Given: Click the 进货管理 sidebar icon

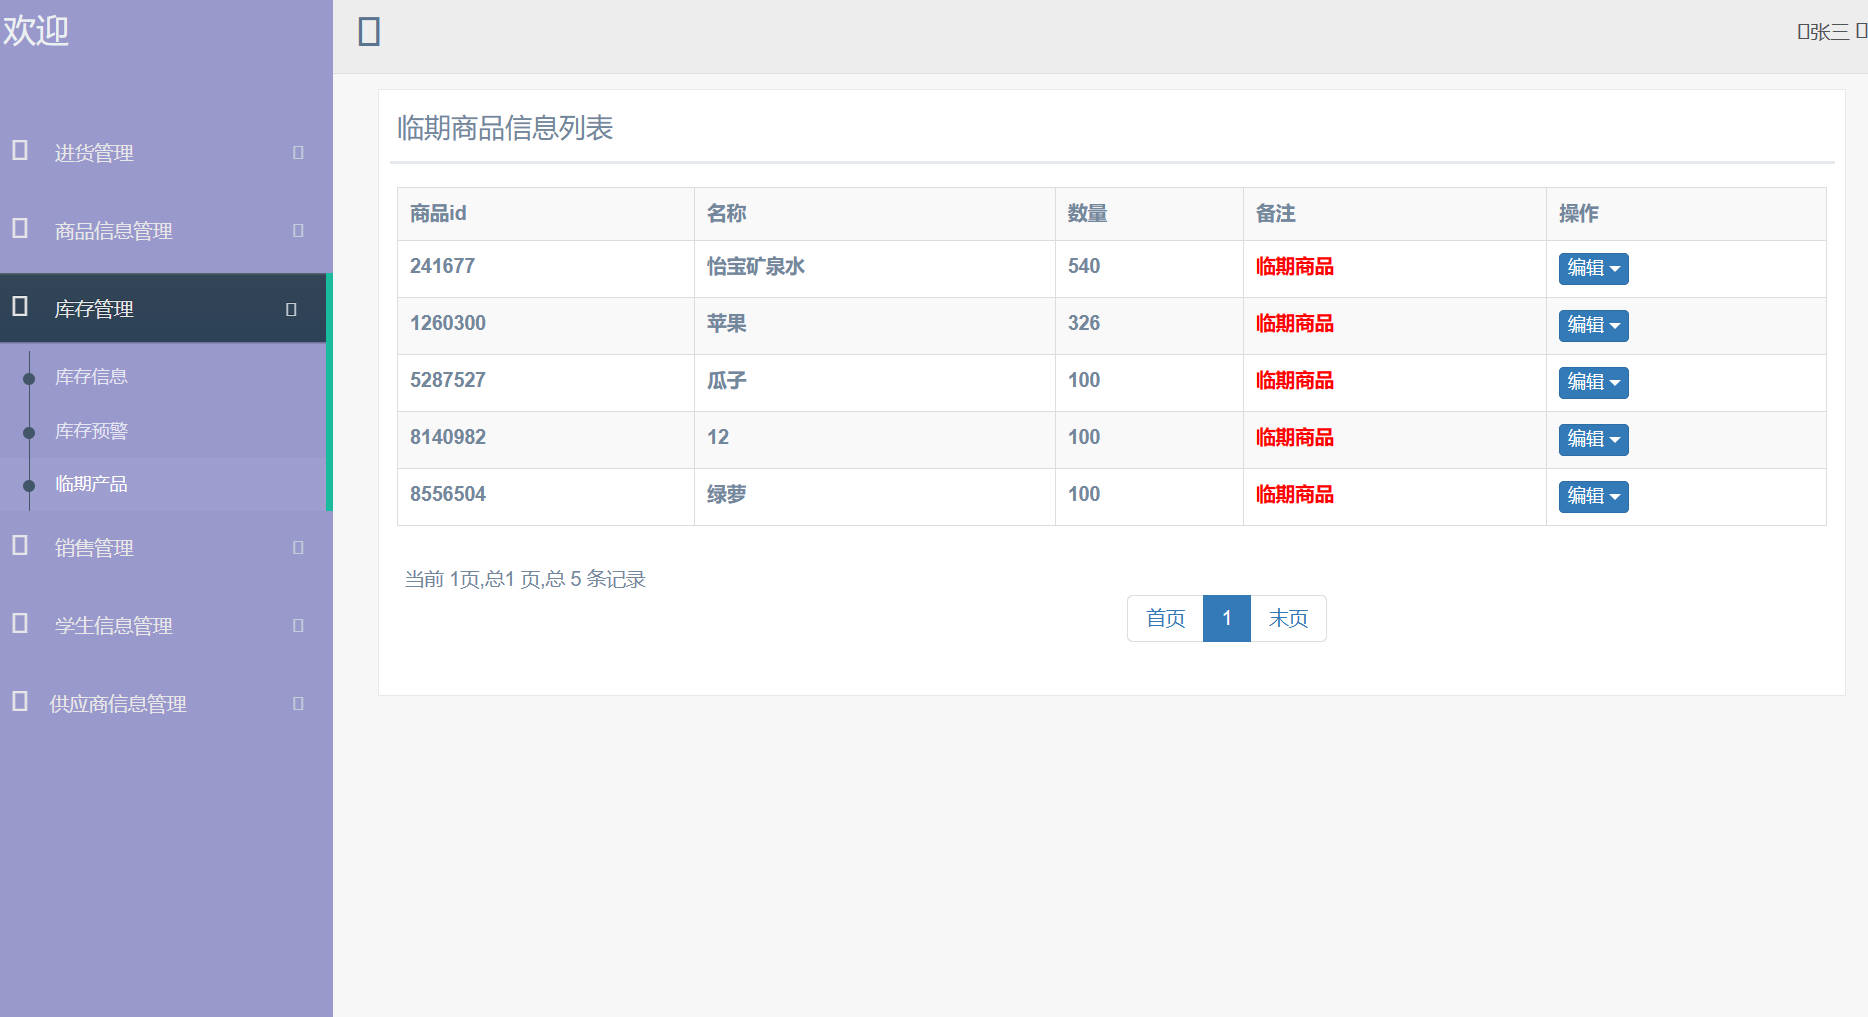Looking at the screenshot, I should coord(18,152).
